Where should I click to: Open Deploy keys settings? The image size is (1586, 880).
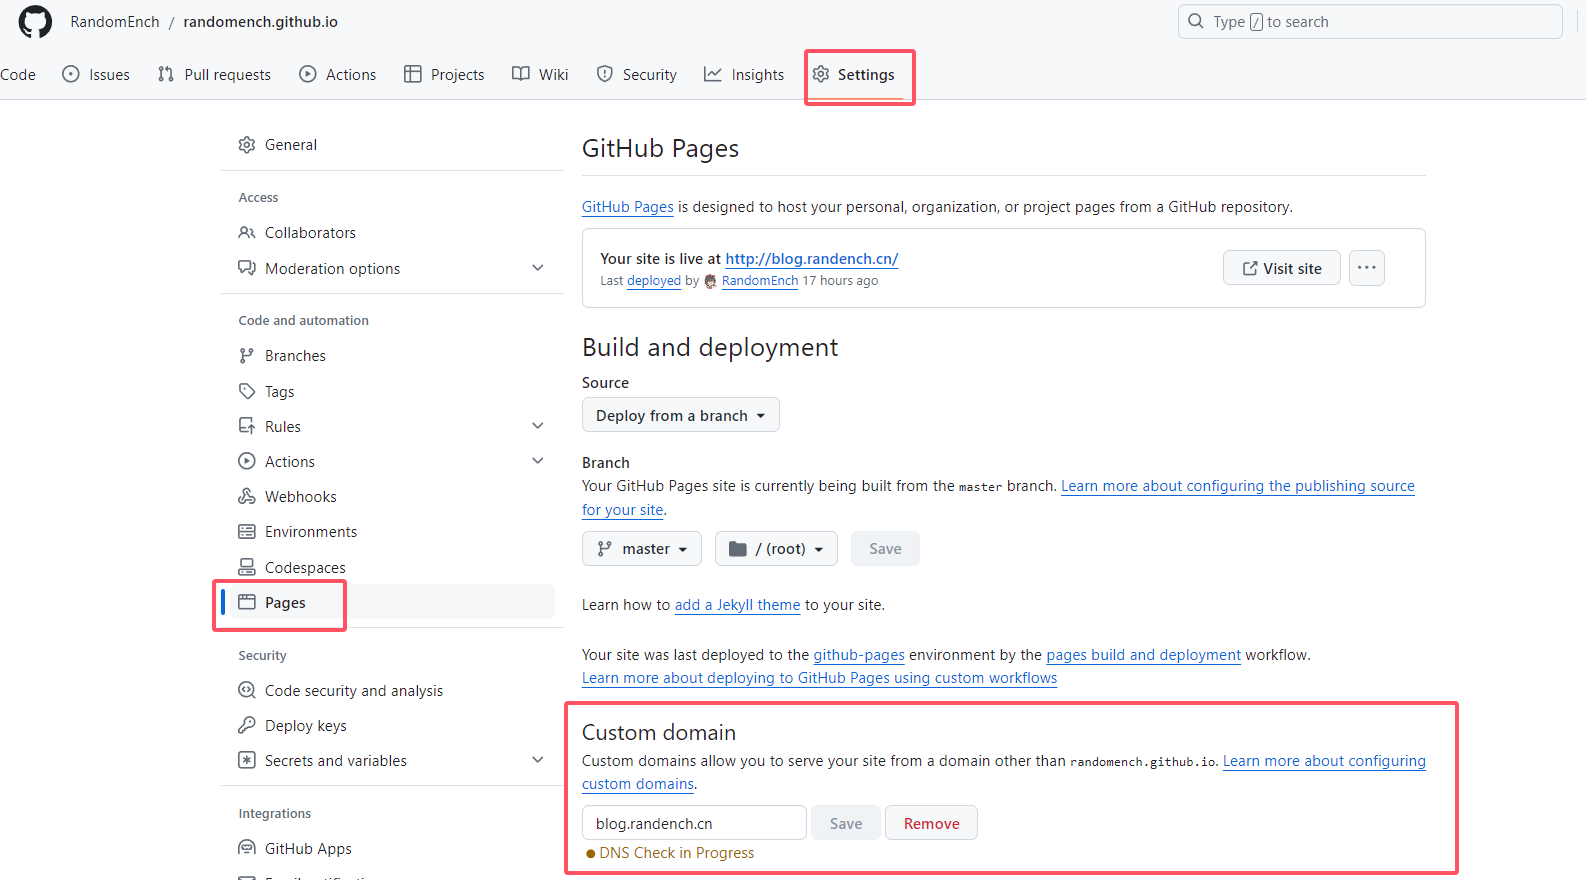pyautogui.click(x=305, y=726)
